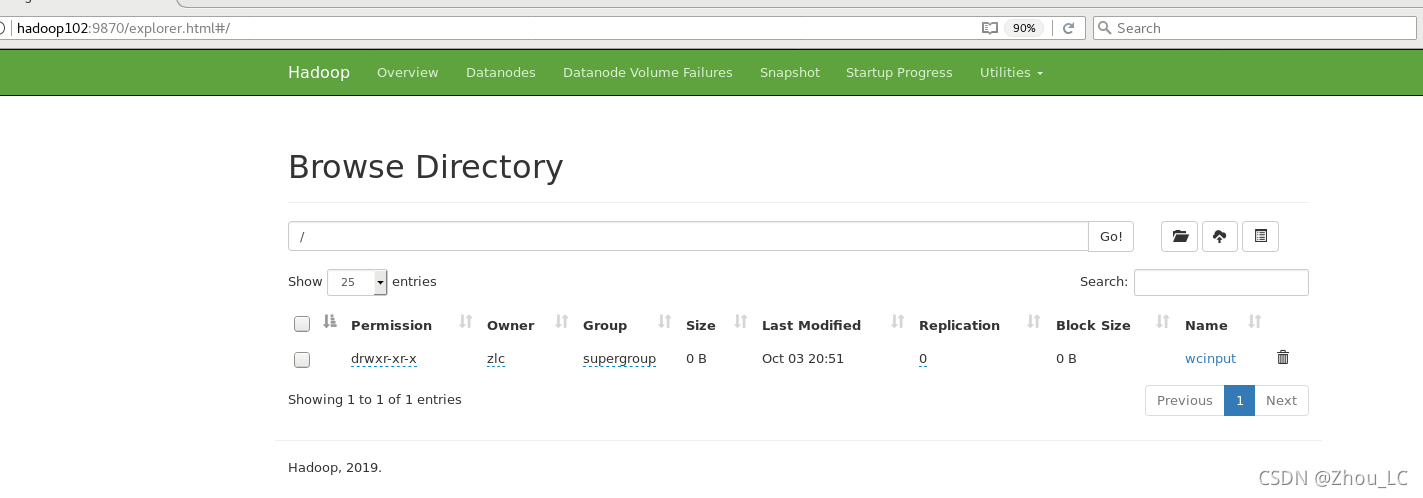This screenshot has width=1423, height=498.
Task: Sort by Name column arrows
Action: coord(1255,322)
